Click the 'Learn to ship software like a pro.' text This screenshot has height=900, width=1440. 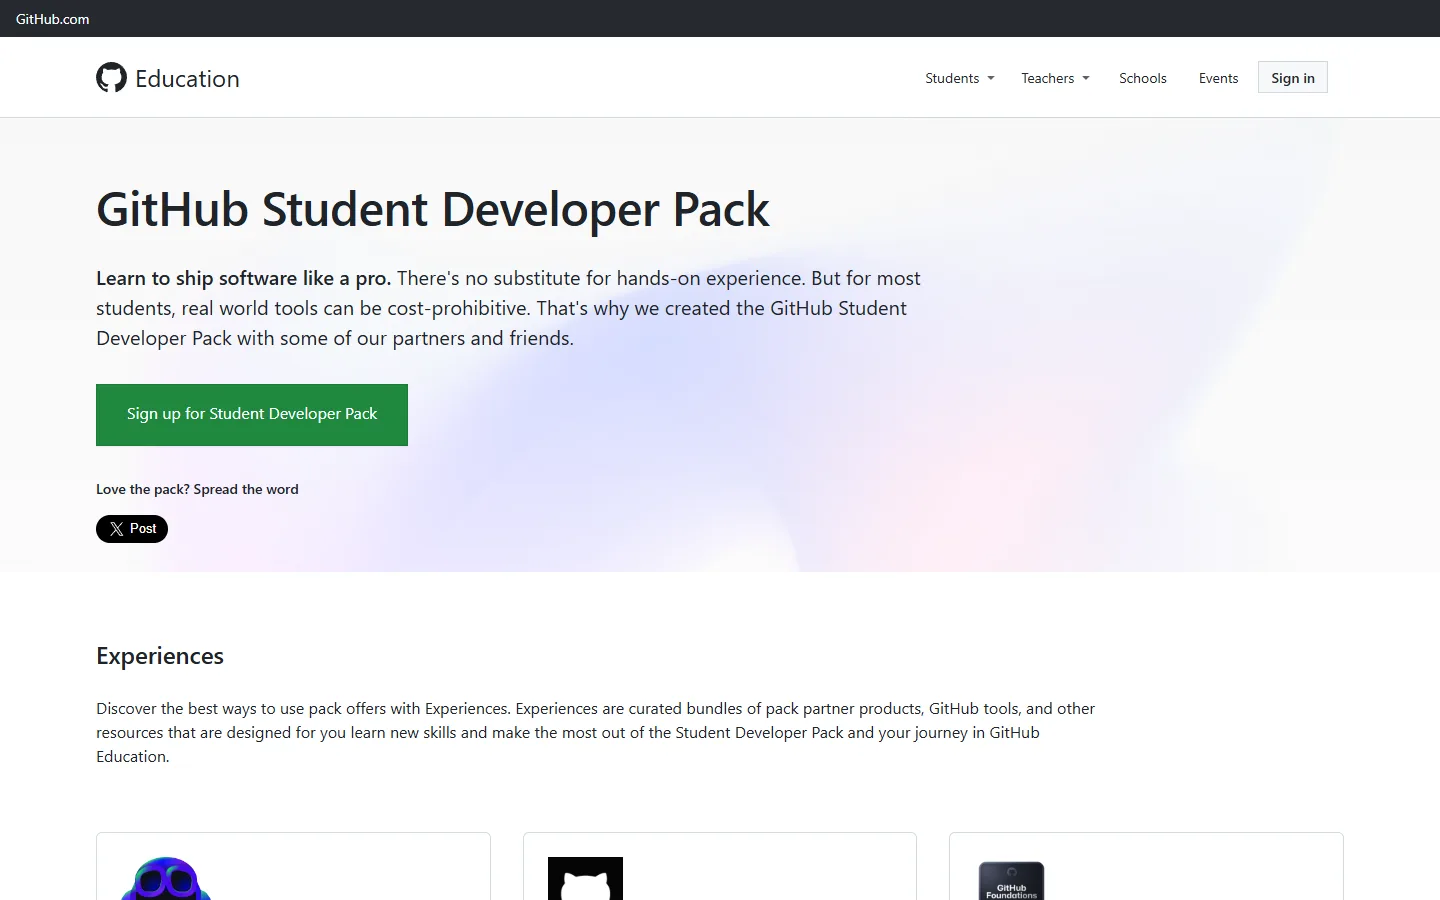243,278
